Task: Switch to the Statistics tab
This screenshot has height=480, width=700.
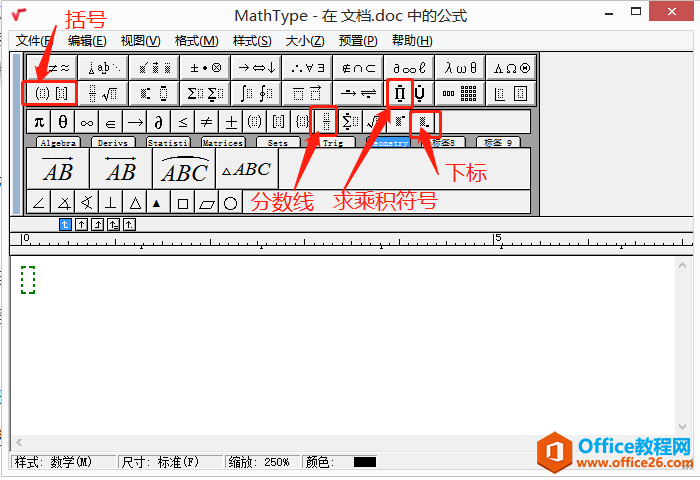Action: pos(168,142)
